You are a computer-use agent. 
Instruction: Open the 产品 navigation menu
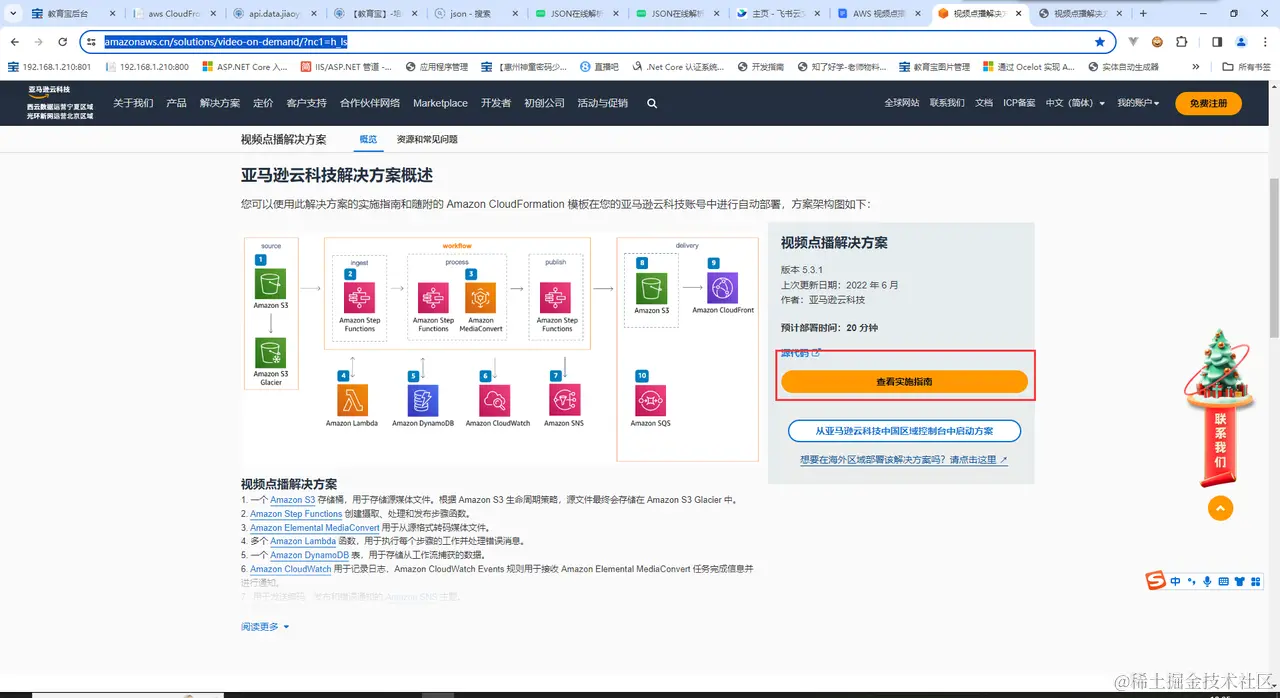pos(176,103)
